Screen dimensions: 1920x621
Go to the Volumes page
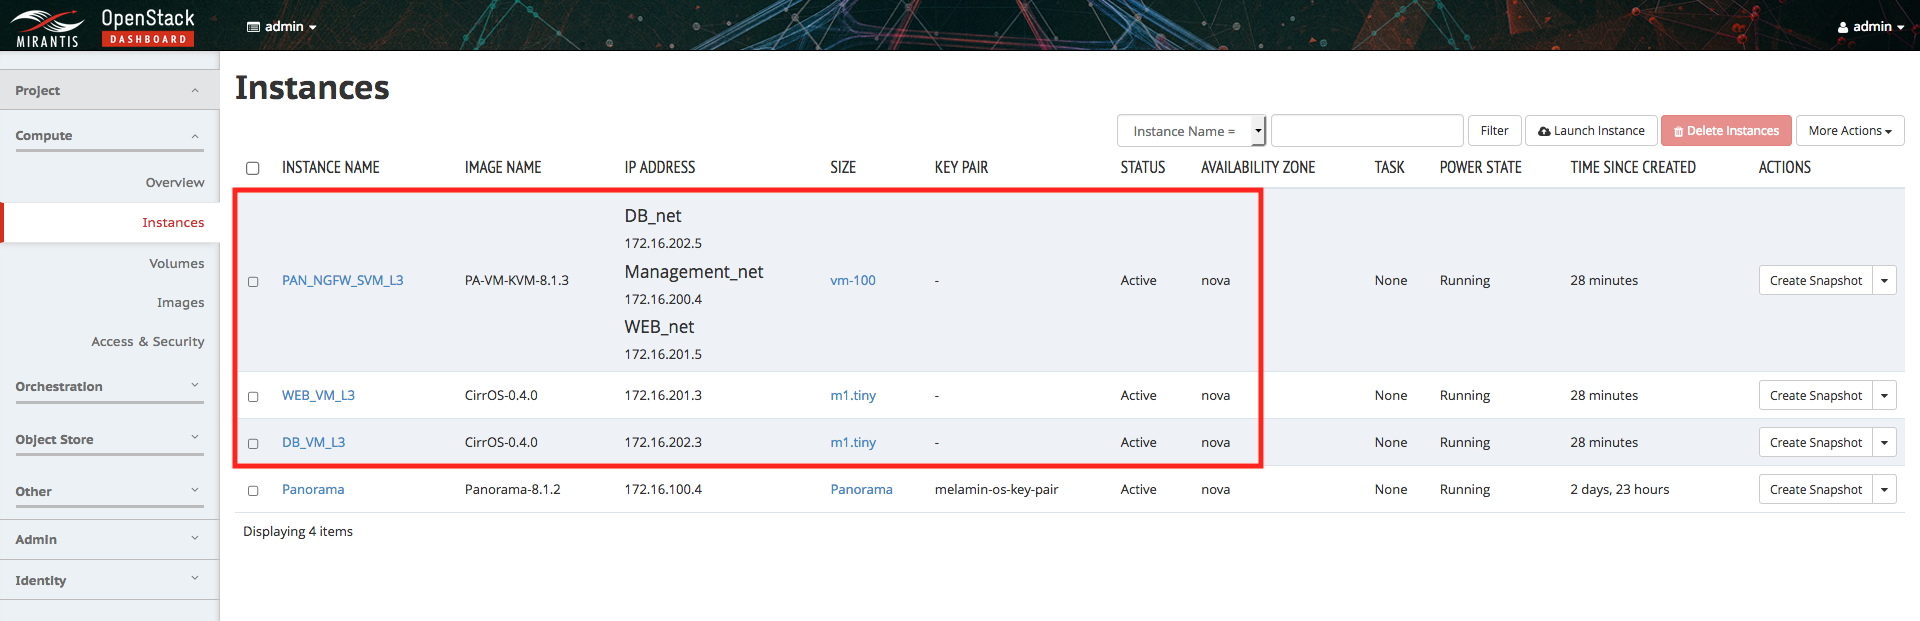click(177, 264)
